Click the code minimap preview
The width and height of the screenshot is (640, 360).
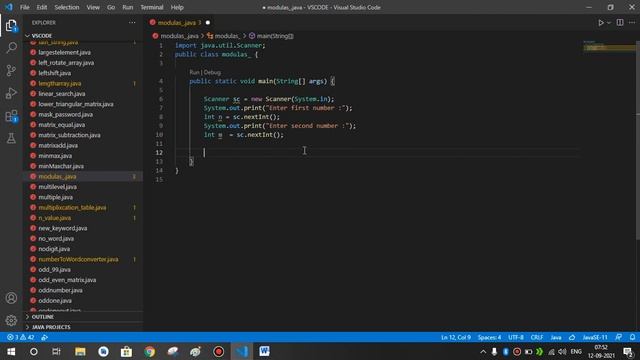click(608, 46)
